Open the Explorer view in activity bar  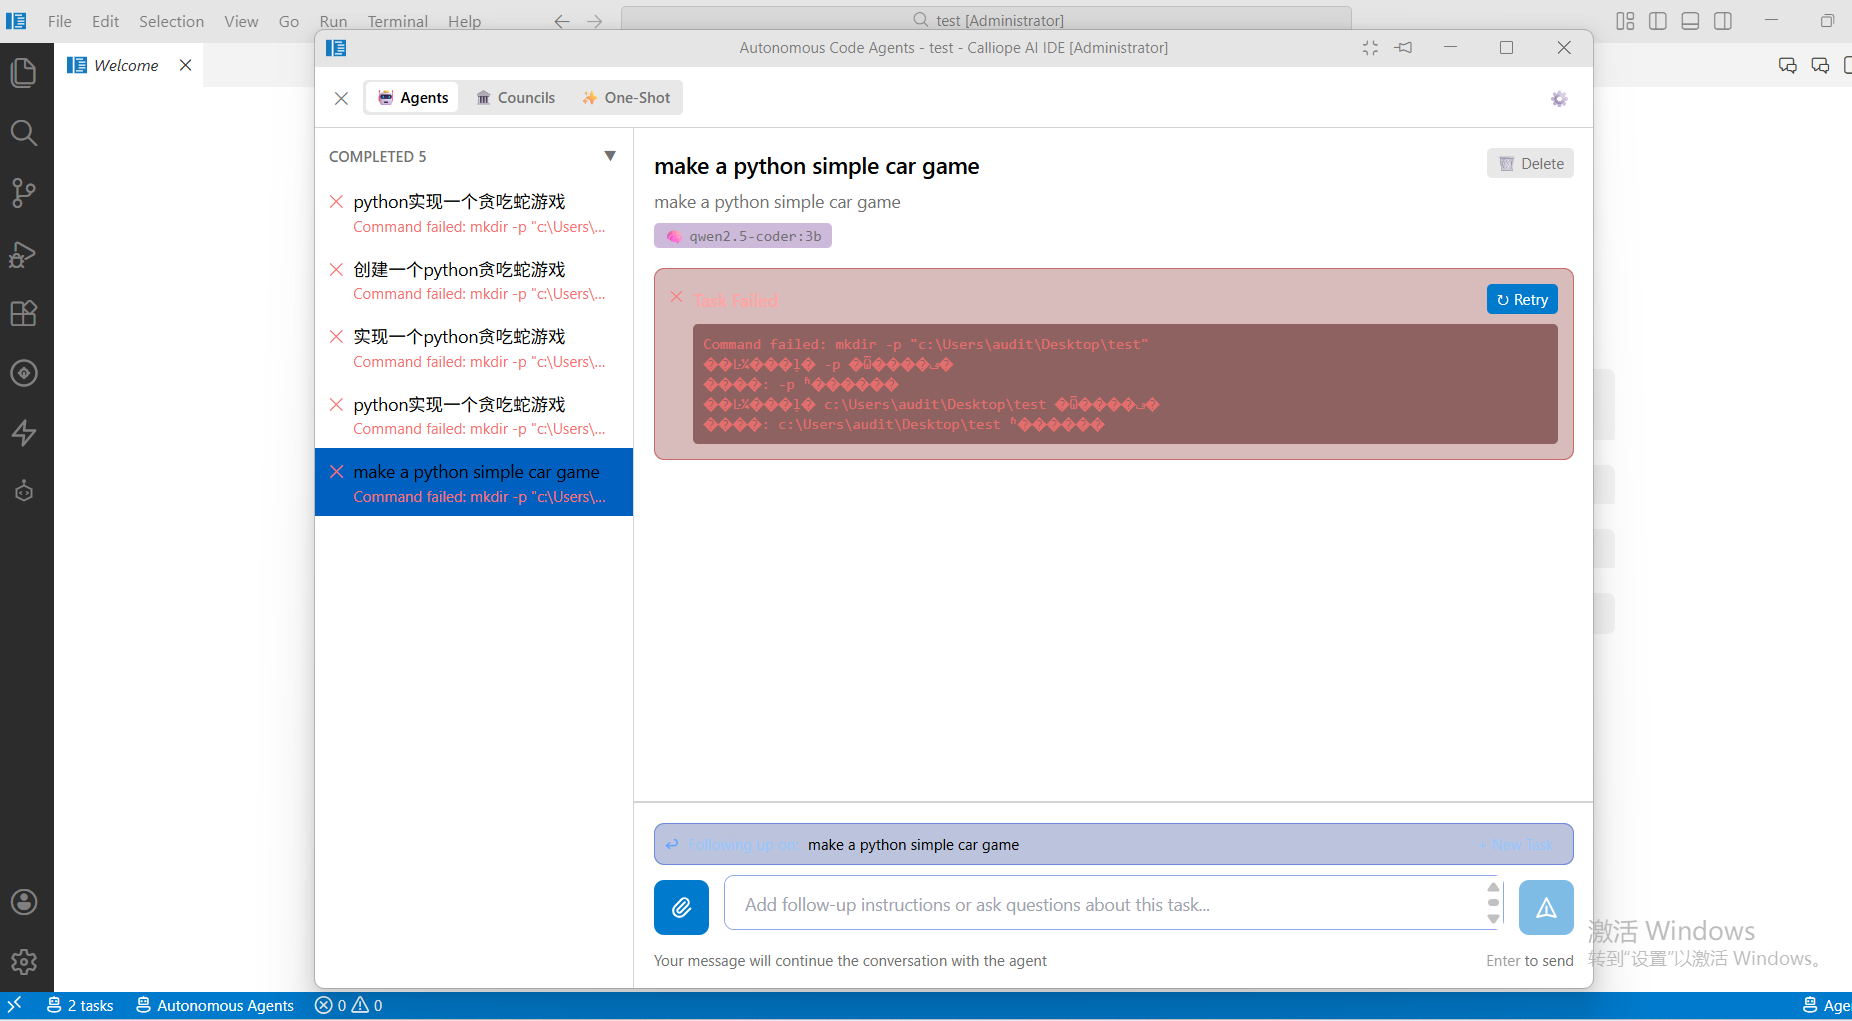point(24,72)
